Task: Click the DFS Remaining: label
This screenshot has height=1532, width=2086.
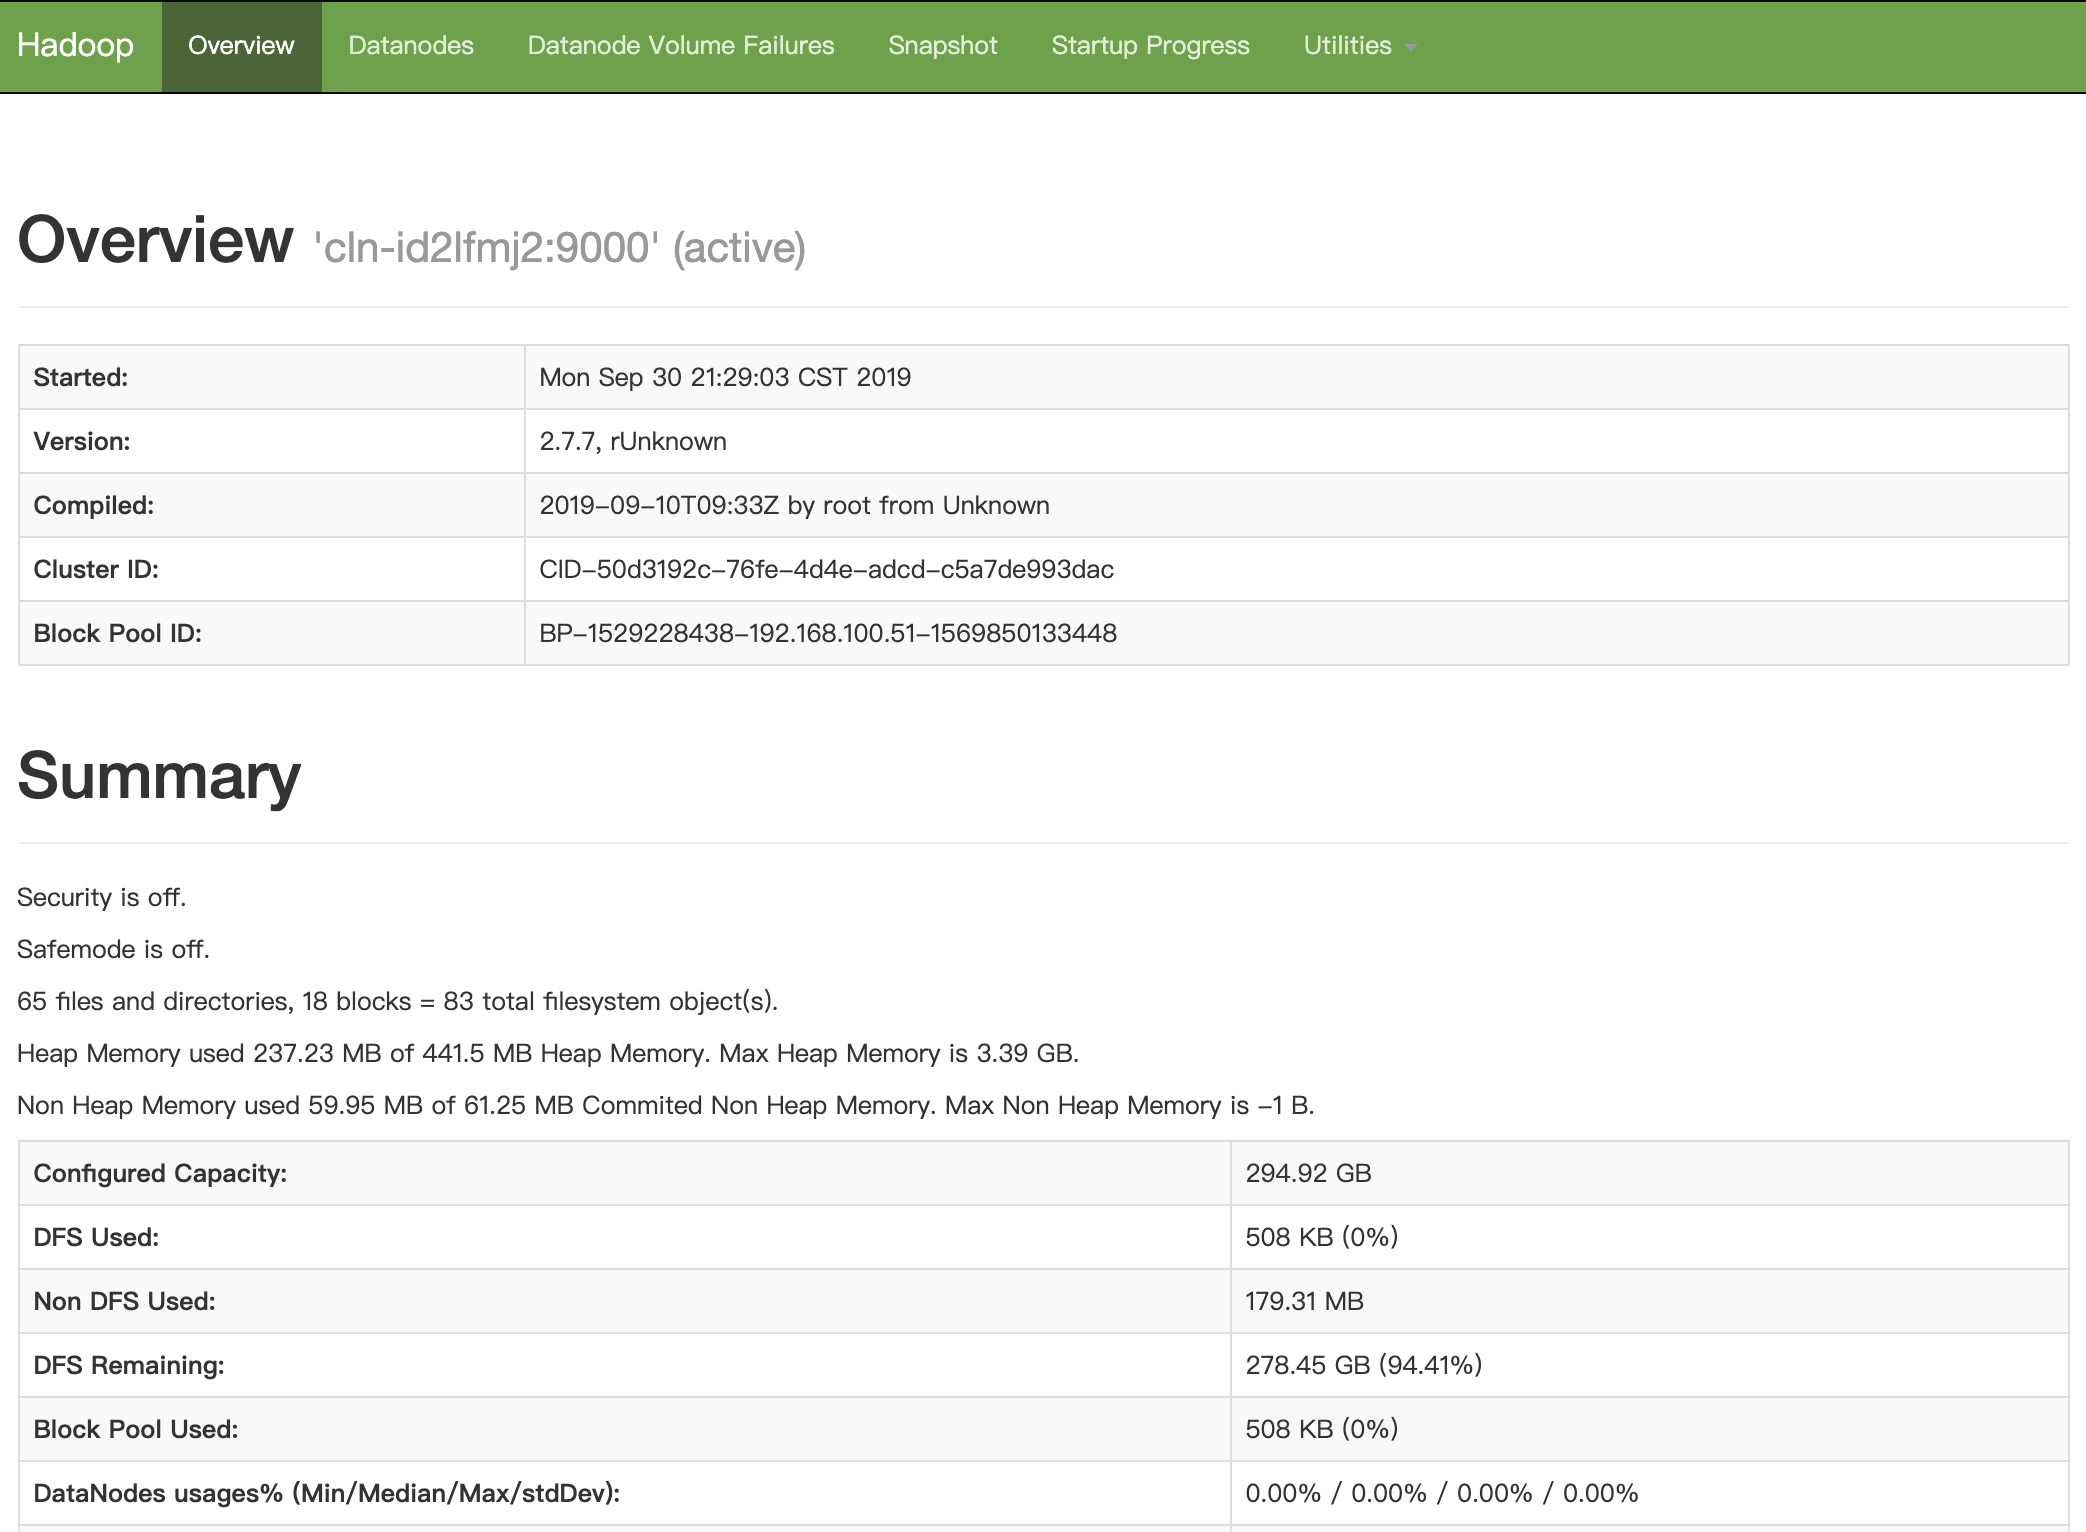Action: pyautogui.click(x=129, y=1365)
